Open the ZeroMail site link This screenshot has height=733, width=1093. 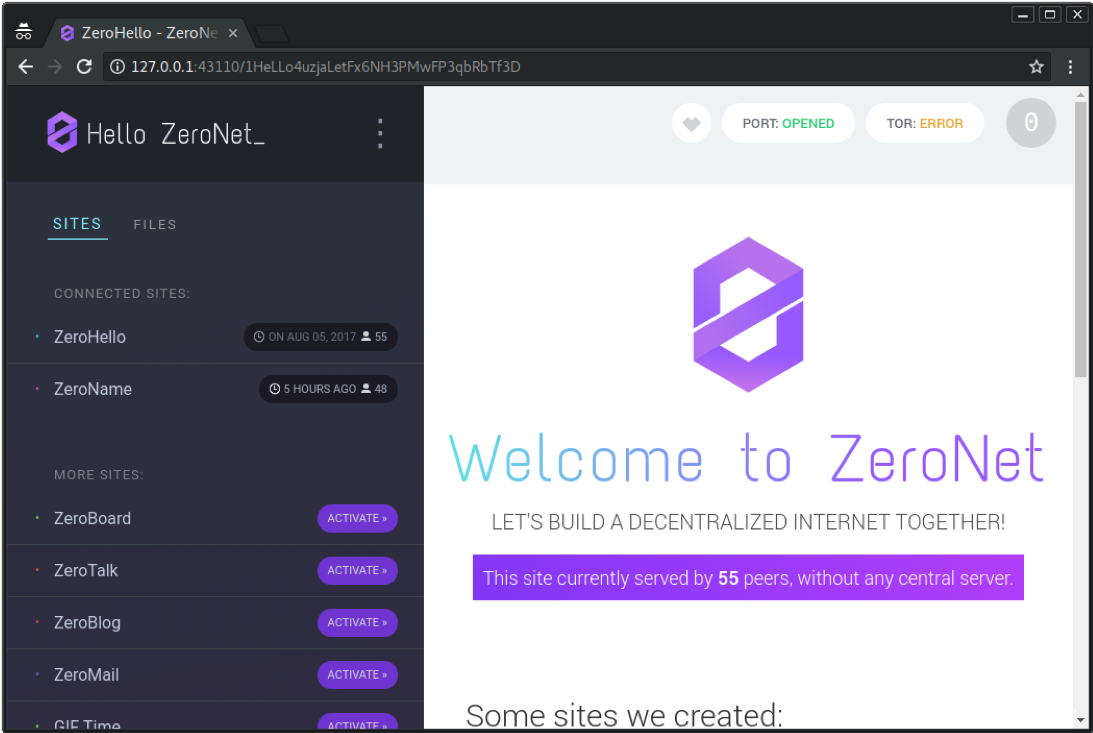[86, 675]
